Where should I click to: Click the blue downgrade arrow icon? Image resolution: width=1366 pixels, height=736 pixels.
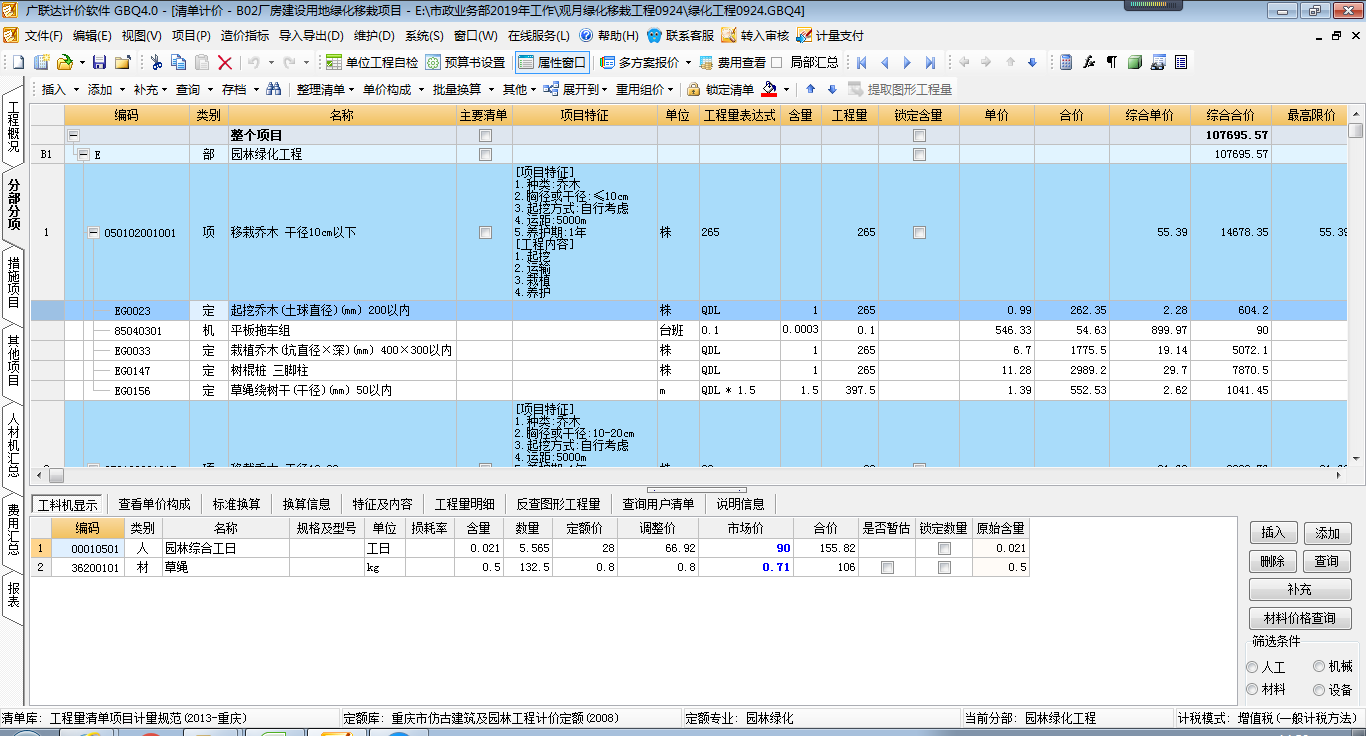tap(1032, 62)
